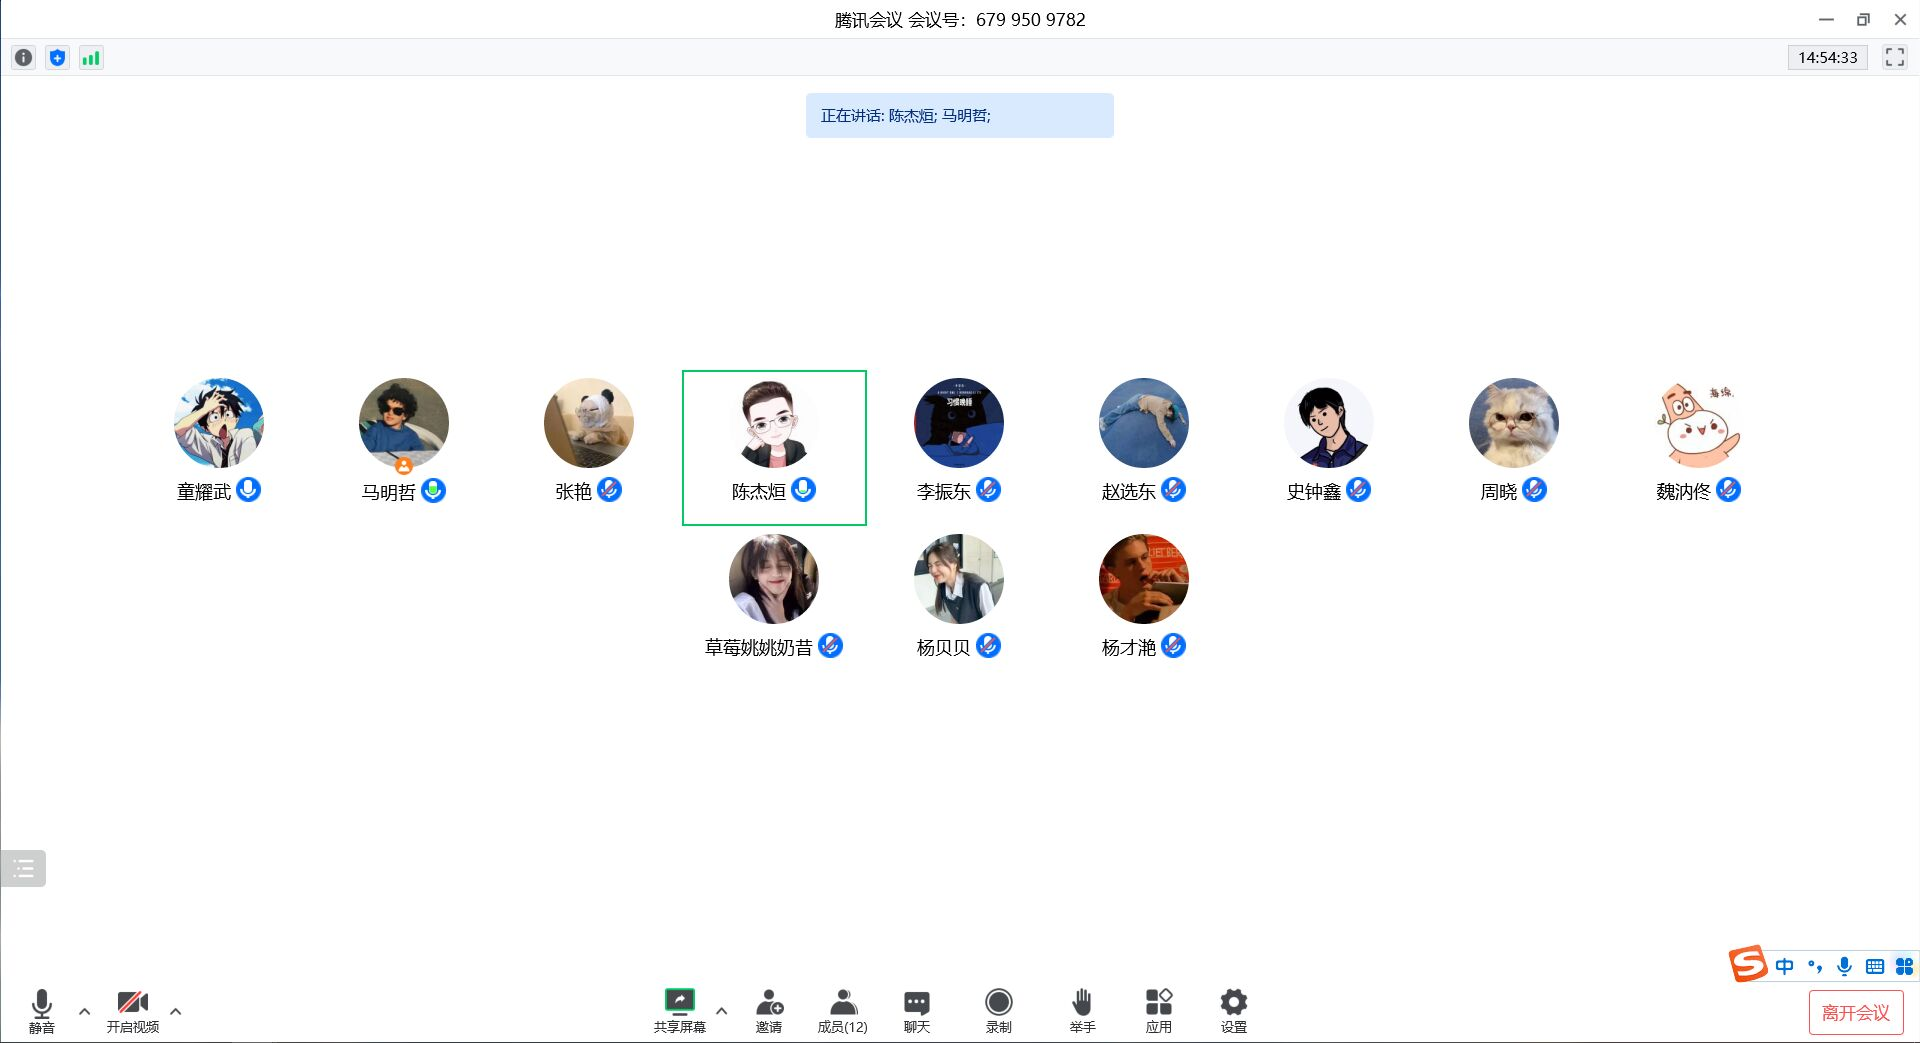Open the 应用 apps icon
This screenshot has height=1043, width=1920.
click(1158, 1009)
